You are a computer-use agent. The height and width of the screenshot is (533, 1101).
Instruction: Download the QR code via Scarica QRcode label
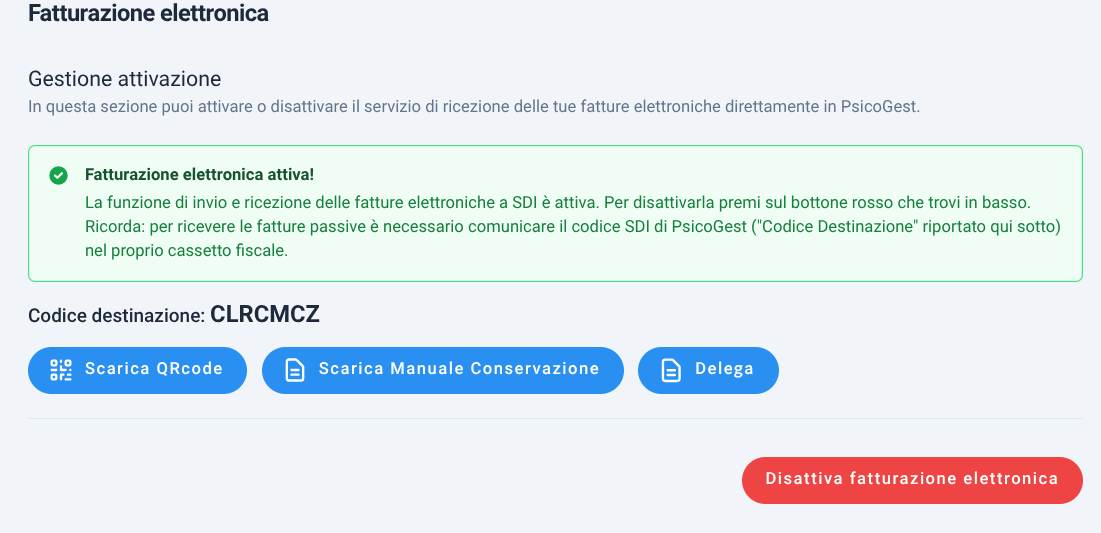[x=154, y=369]
